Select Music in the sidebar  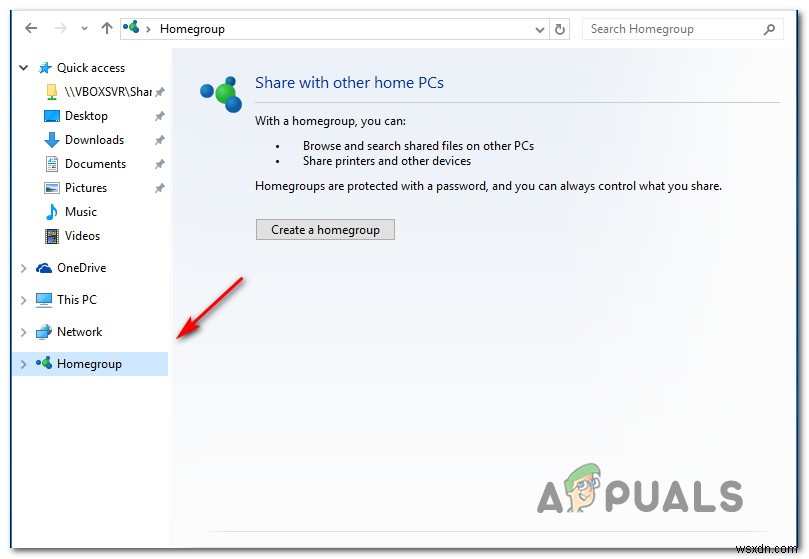click(80, 212)
